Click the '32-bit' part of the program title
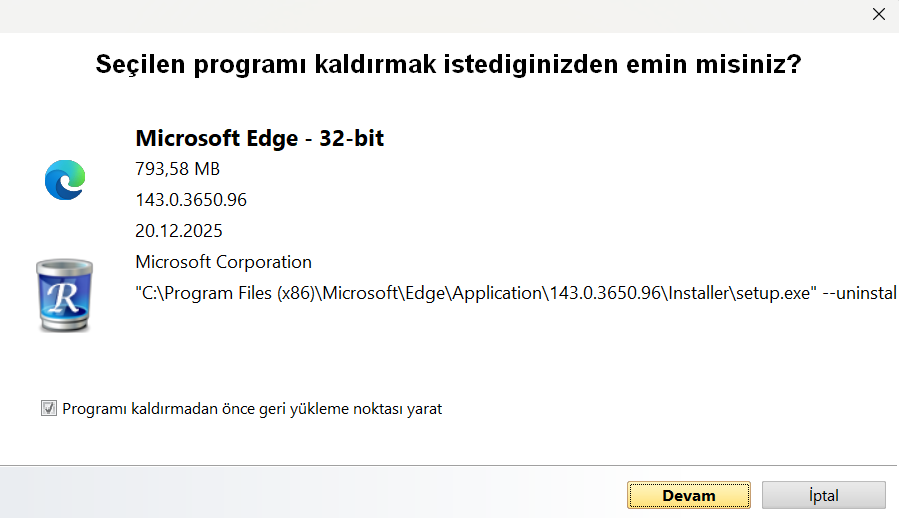Viewport: 899px width, 518px height. pos(351,138)
